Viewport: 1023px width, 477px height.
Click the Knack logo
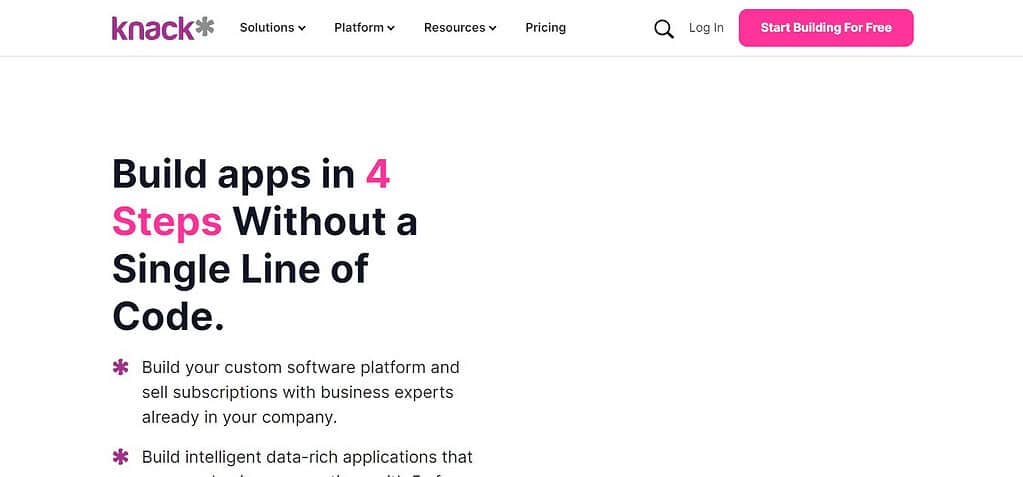click(x=163, y=28)
